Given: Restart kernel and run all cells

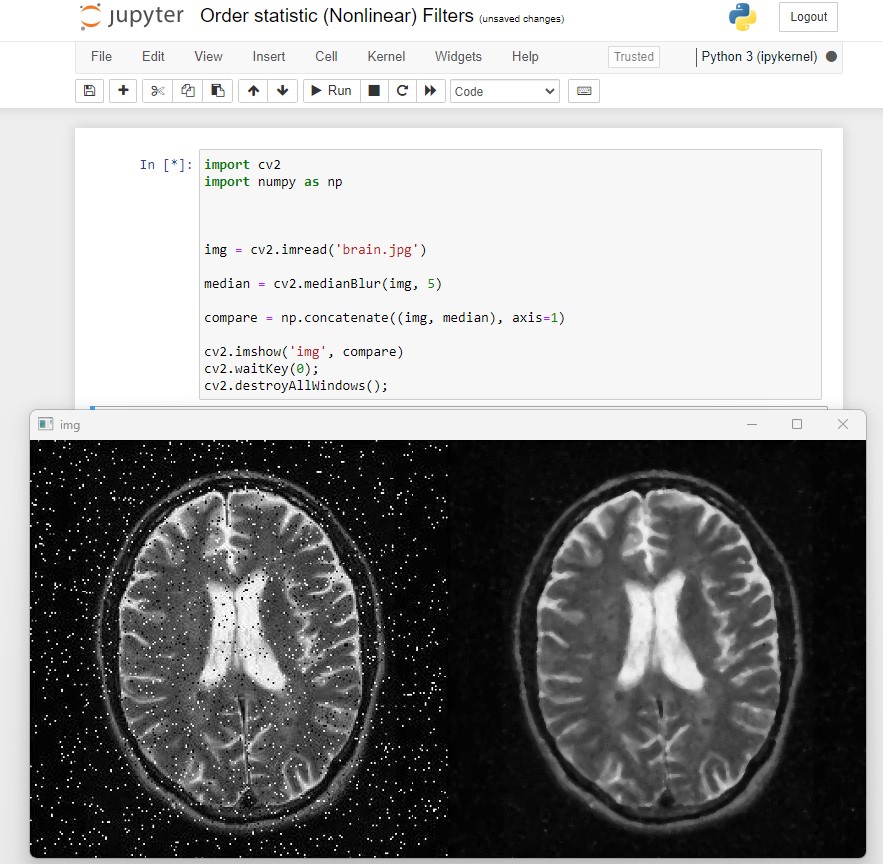Looking at the screenshot, I should coord(431,91).
